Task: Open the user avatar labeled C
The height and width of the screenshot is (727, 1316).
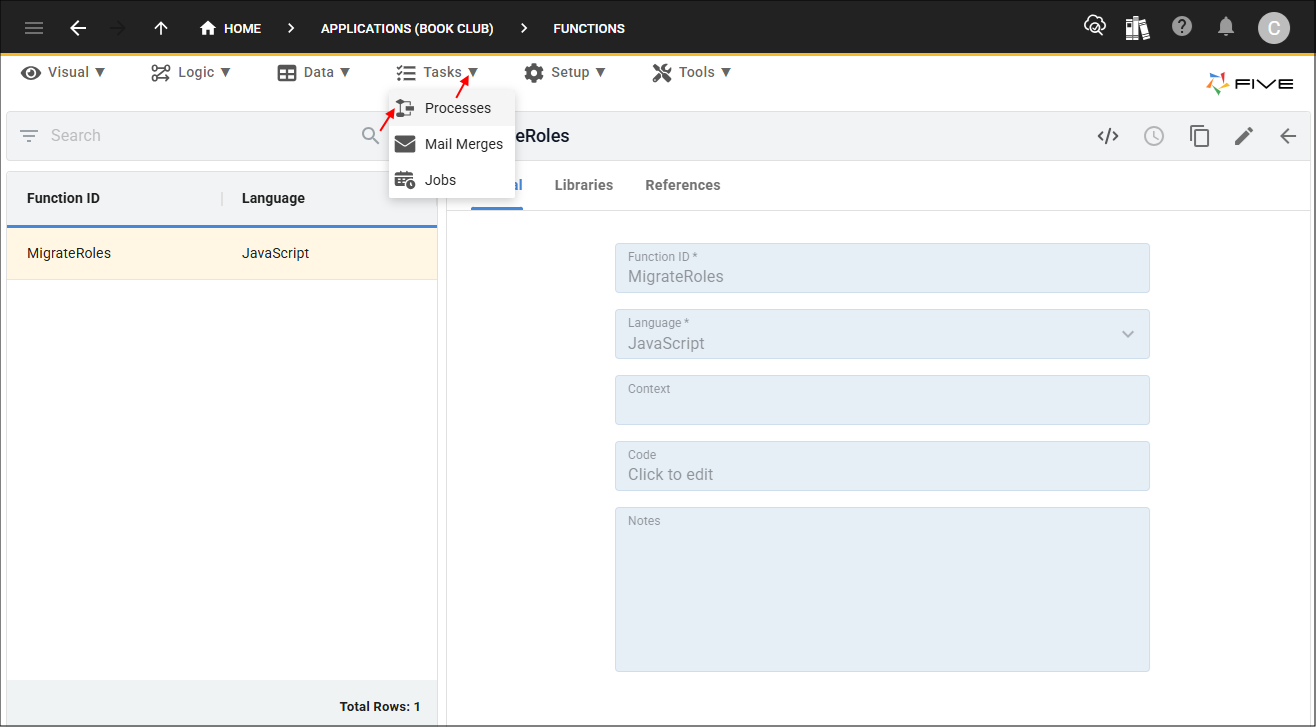Action: [x=1273, y=28]
